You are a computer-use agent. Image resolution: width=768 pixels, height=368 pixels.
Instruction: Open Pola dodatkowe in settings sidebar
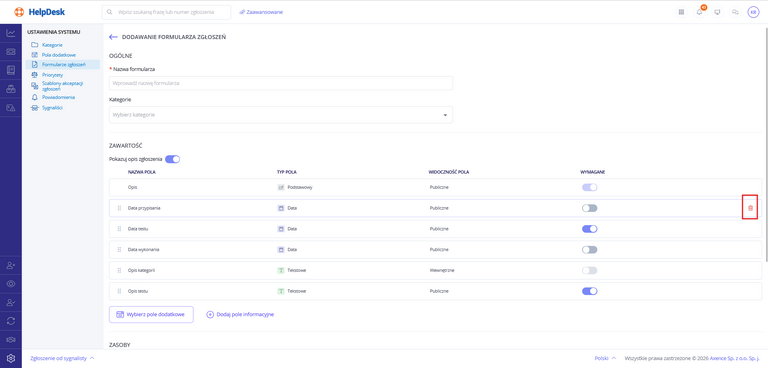(58, 55)
